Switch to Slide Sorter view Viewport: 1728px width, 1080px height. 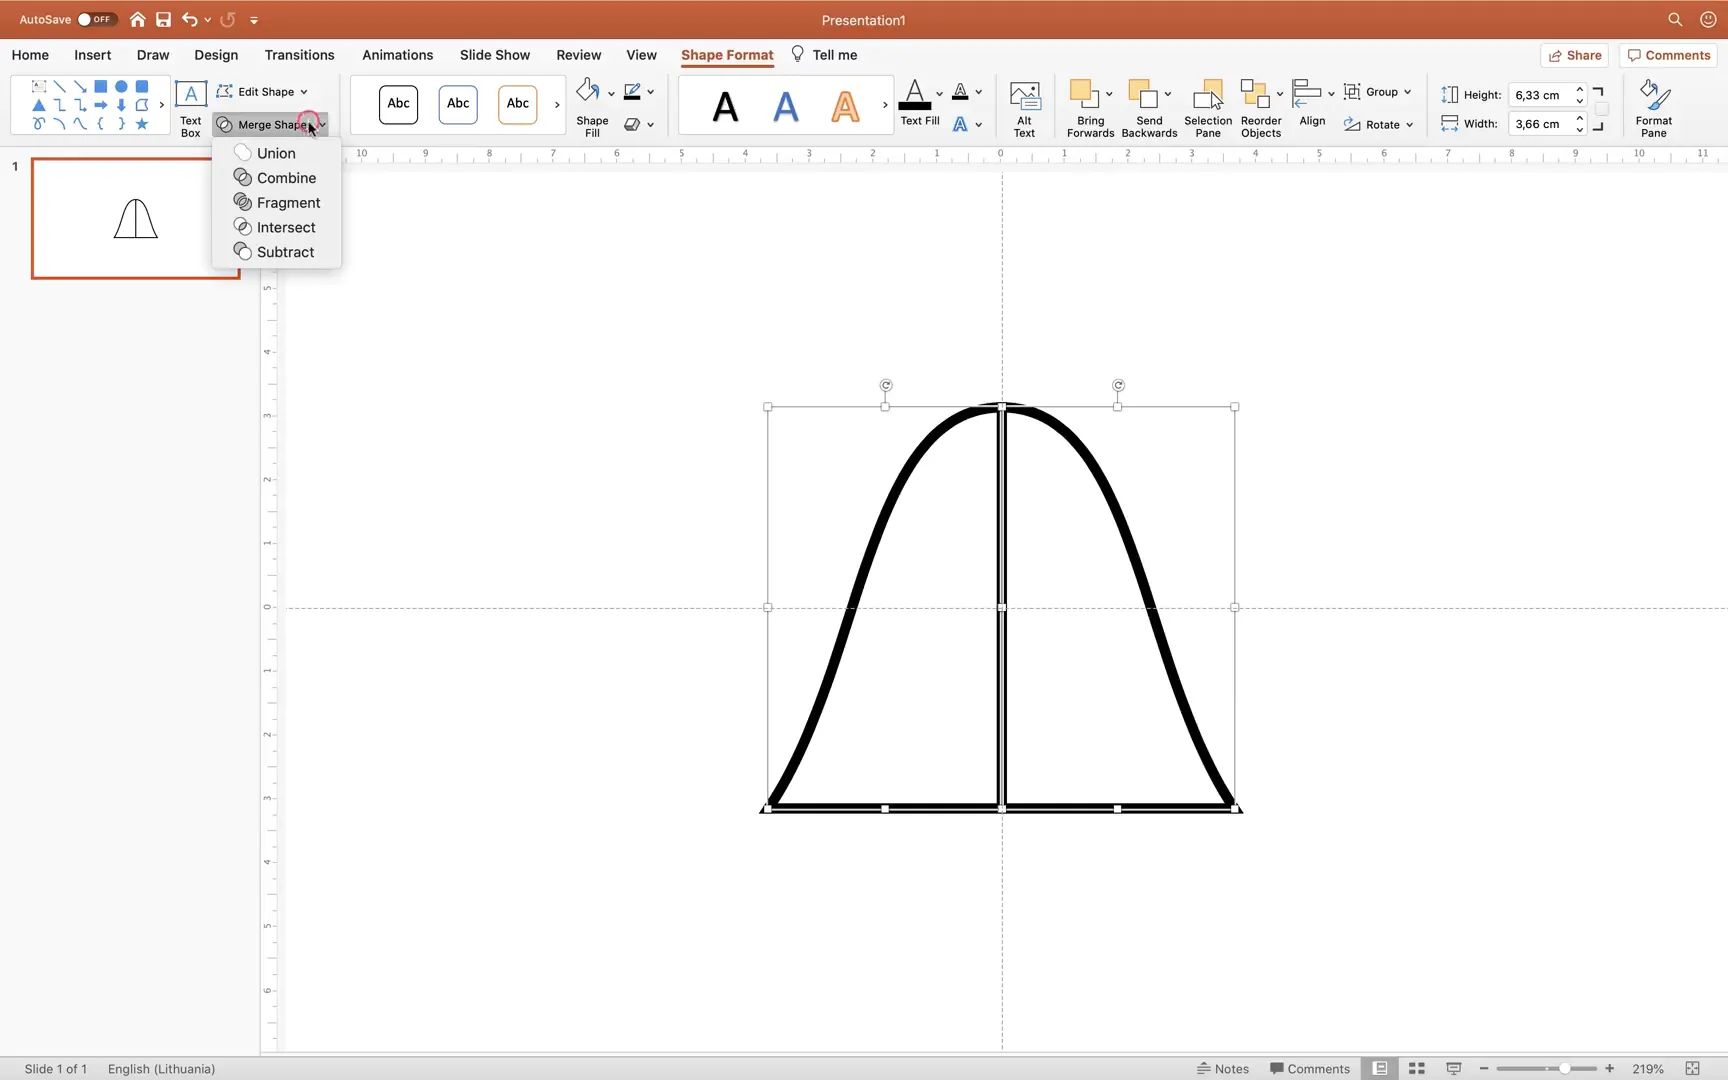pos(1417,1068)
